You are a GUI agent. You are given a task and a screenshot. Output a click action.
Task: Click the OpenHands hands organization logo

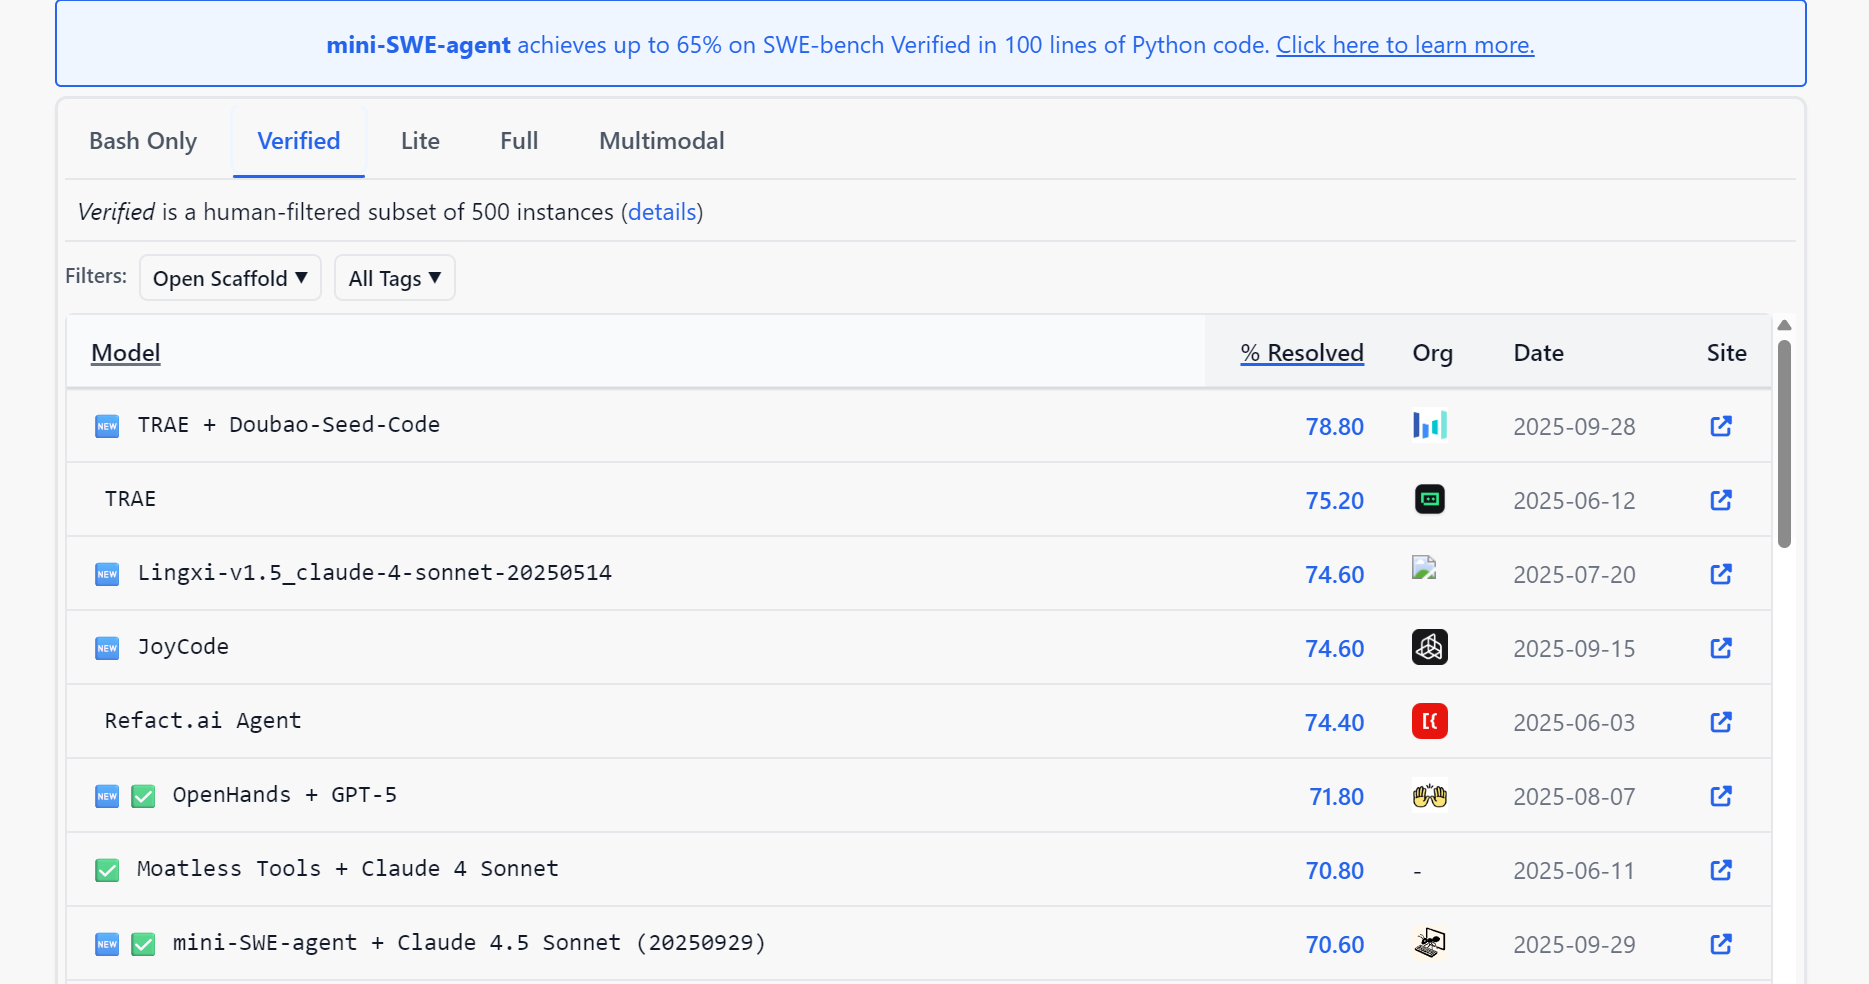[x=1429, y=796]
